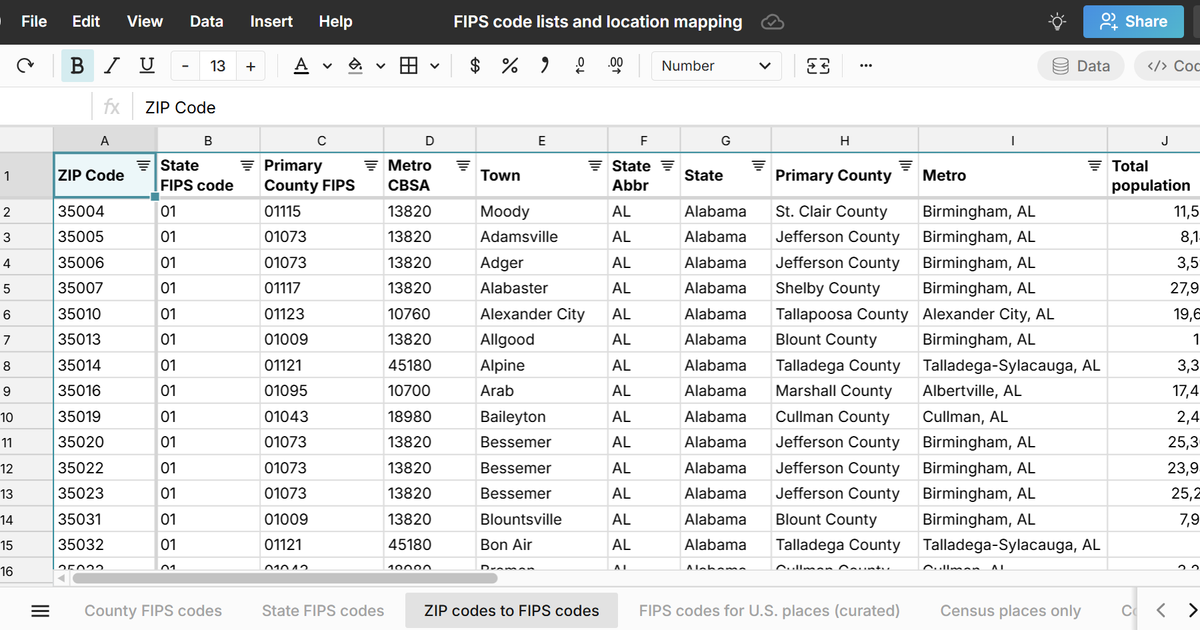Open filter for Primary County FIPS column
This screenshot has height=630, width=1200.
click(371, 165)
